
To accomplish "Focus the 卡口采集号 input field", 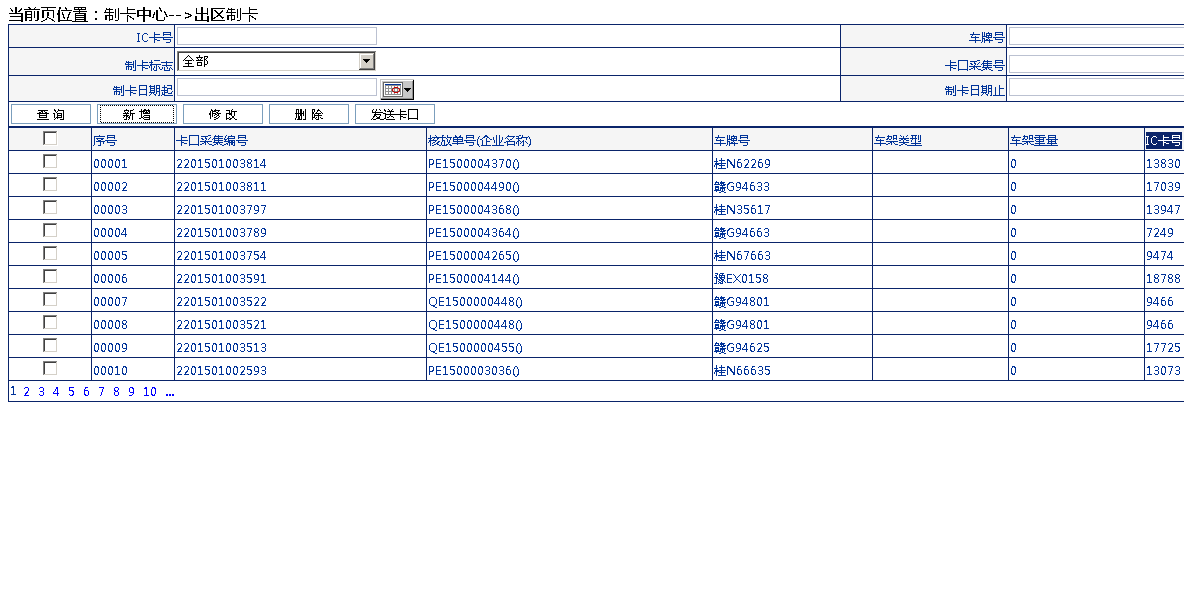I will [1096, 64].
